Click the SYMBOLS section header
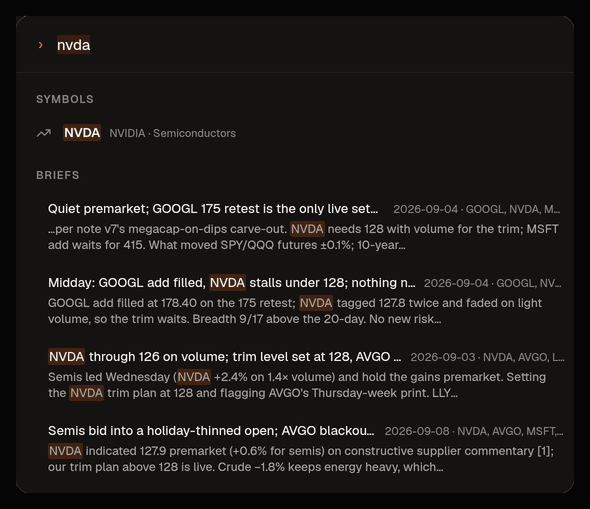This screenshot has width=590, height=509. tap(65, 99)
